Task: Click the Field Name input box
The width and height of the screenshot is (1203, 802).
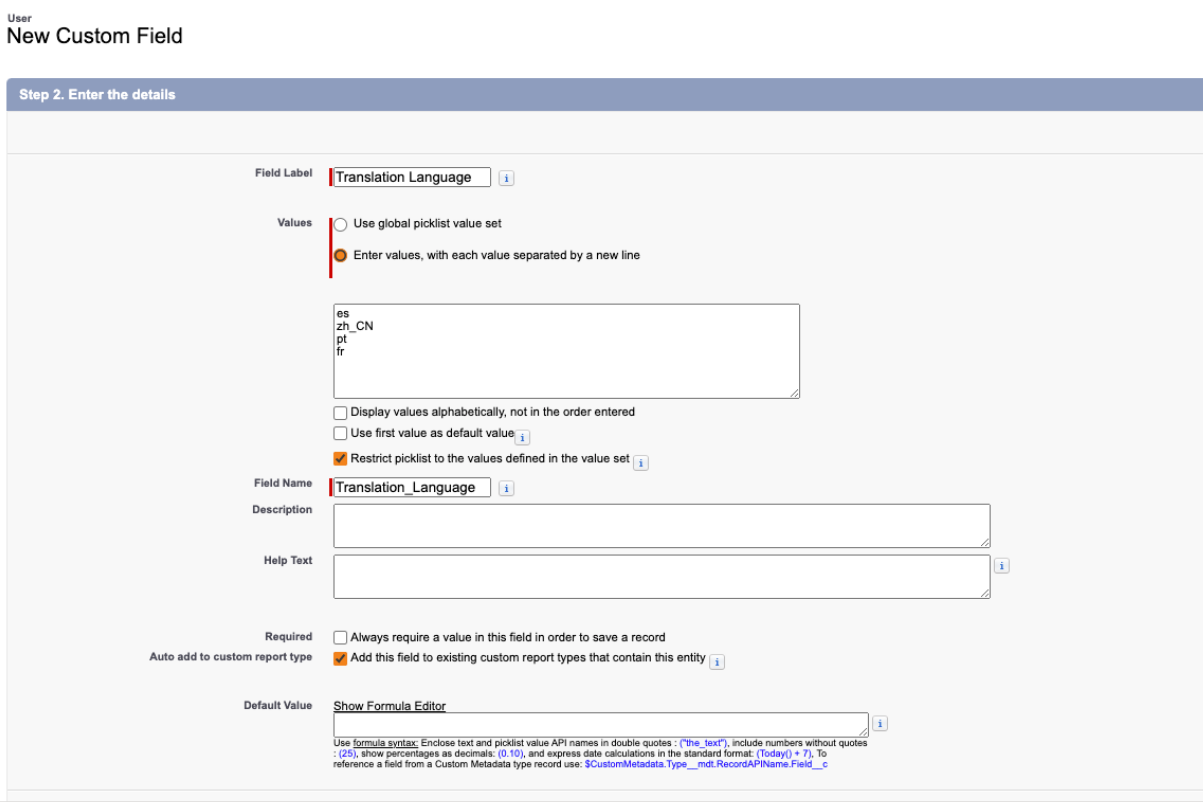Action: 412,487
